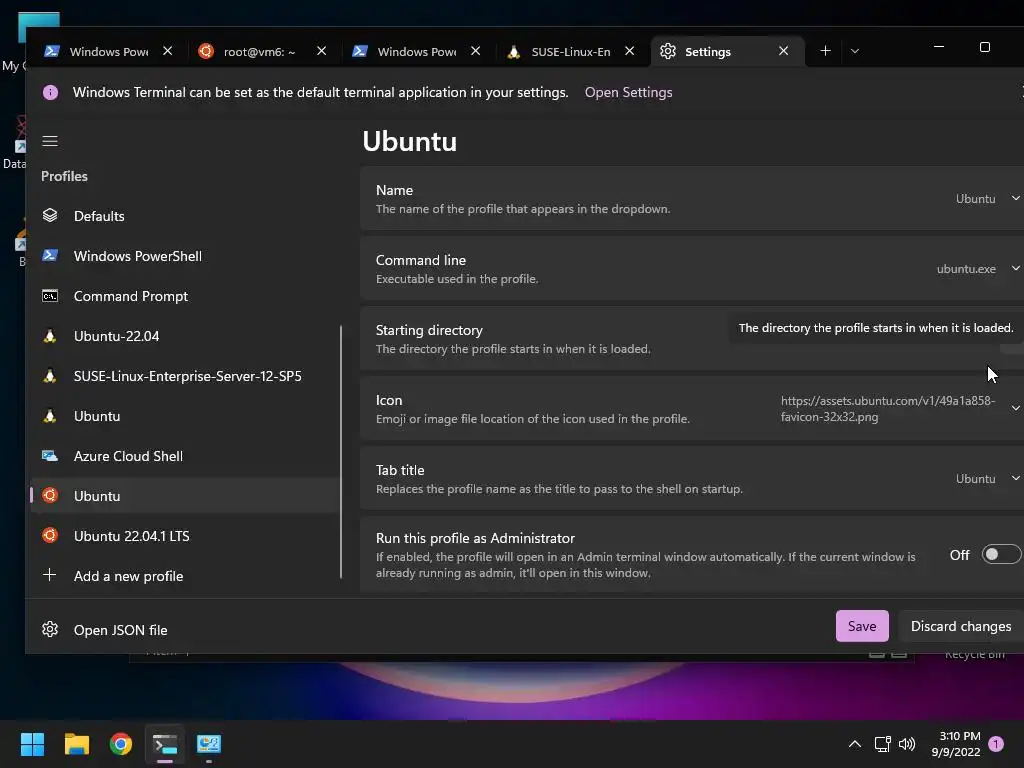Open JSON file from the sidebar

(x=184, y=630)
